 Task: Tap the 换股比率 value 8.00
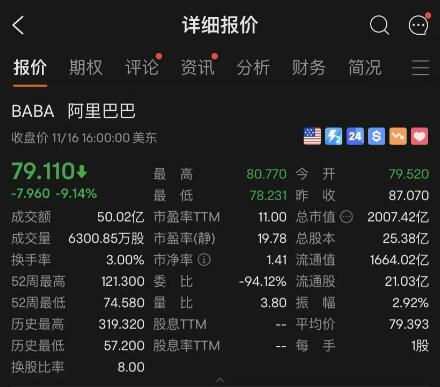click(x=131, y=367)
